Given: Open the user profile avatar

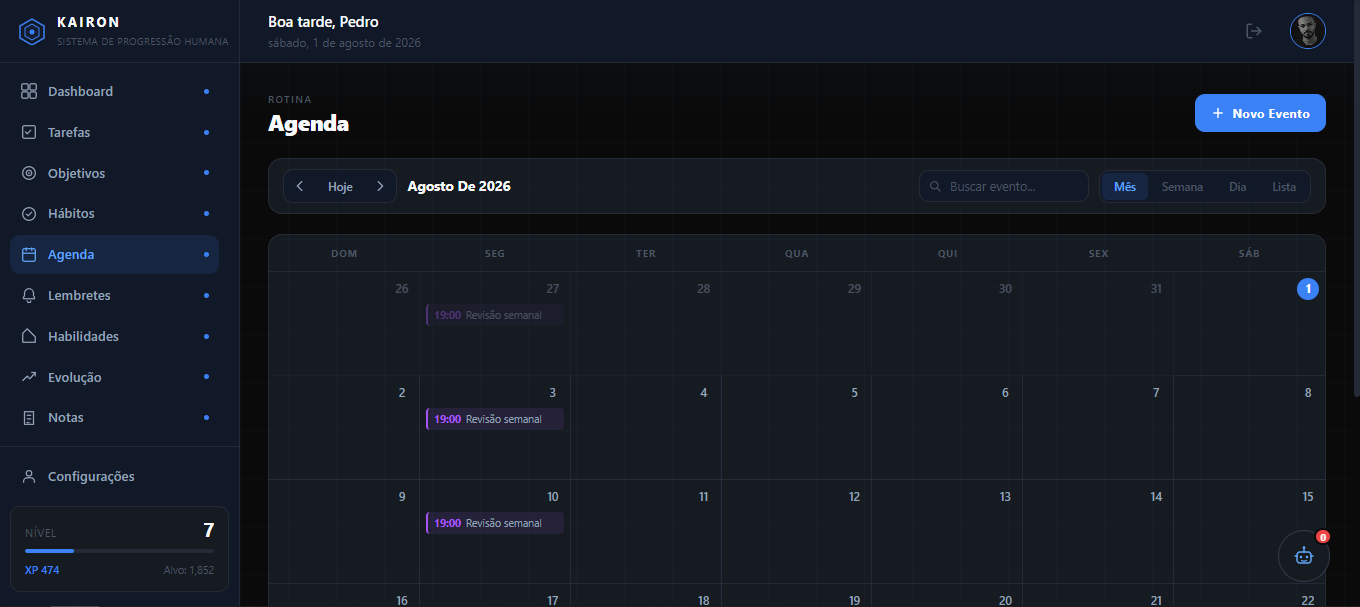Looking at the screenshot, I should point(1308,31).
